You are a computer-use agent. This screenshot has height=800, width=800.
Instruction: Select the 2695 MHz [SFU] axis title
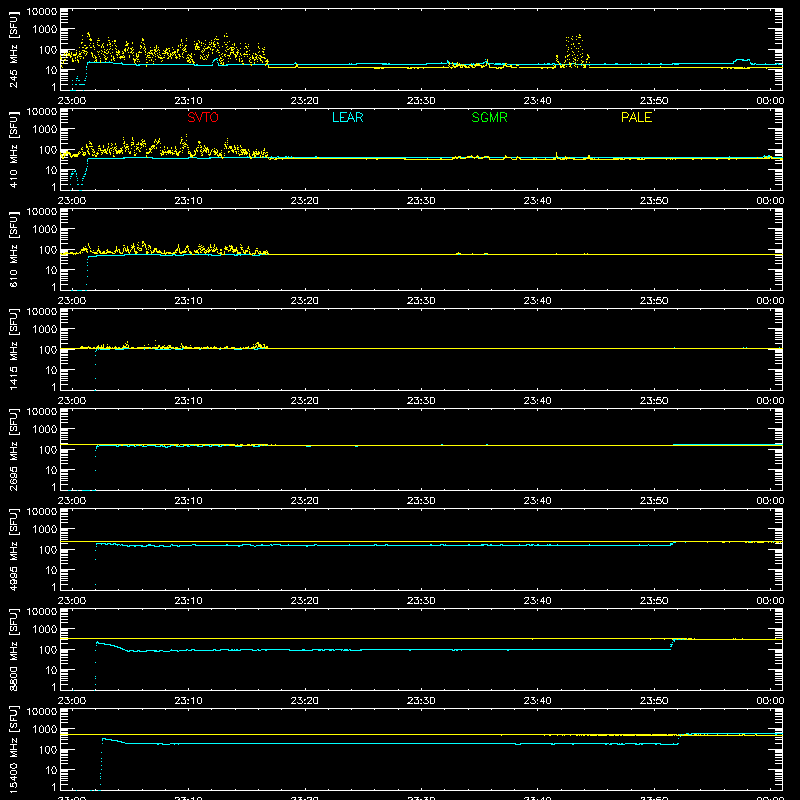(x=13, y=449)
